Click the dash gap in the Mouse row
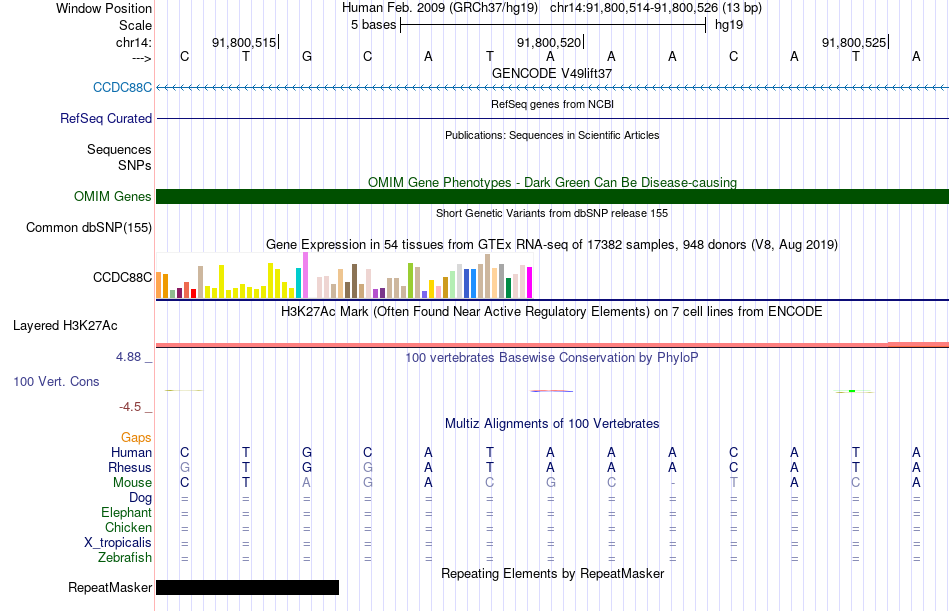 673,483
